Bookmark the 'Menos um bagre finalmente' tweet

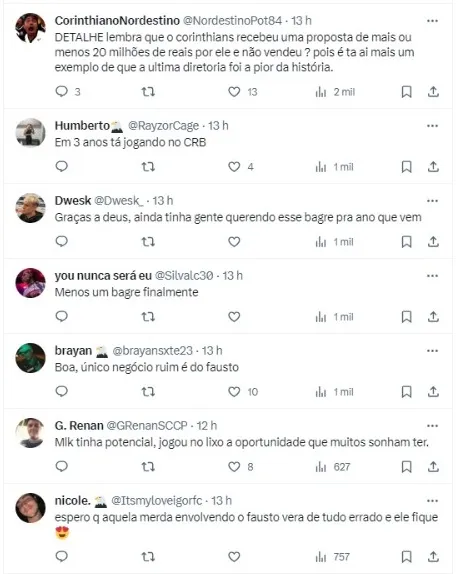tap(406, 317)
